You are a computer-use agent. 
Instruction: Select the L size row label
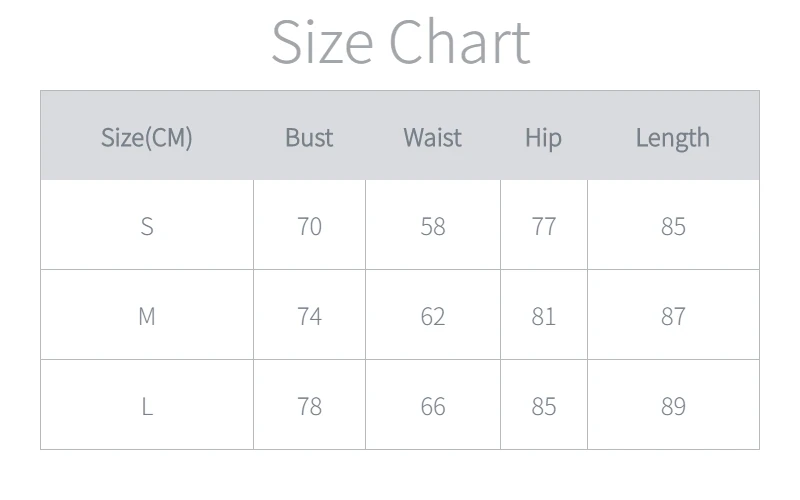147,406
